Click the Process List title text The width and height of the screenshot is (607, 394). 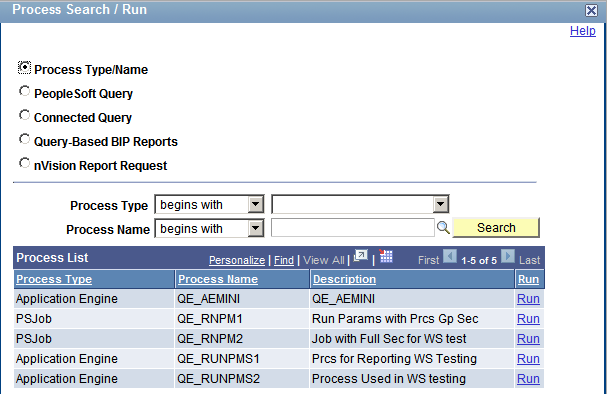[x=52, y=258]
